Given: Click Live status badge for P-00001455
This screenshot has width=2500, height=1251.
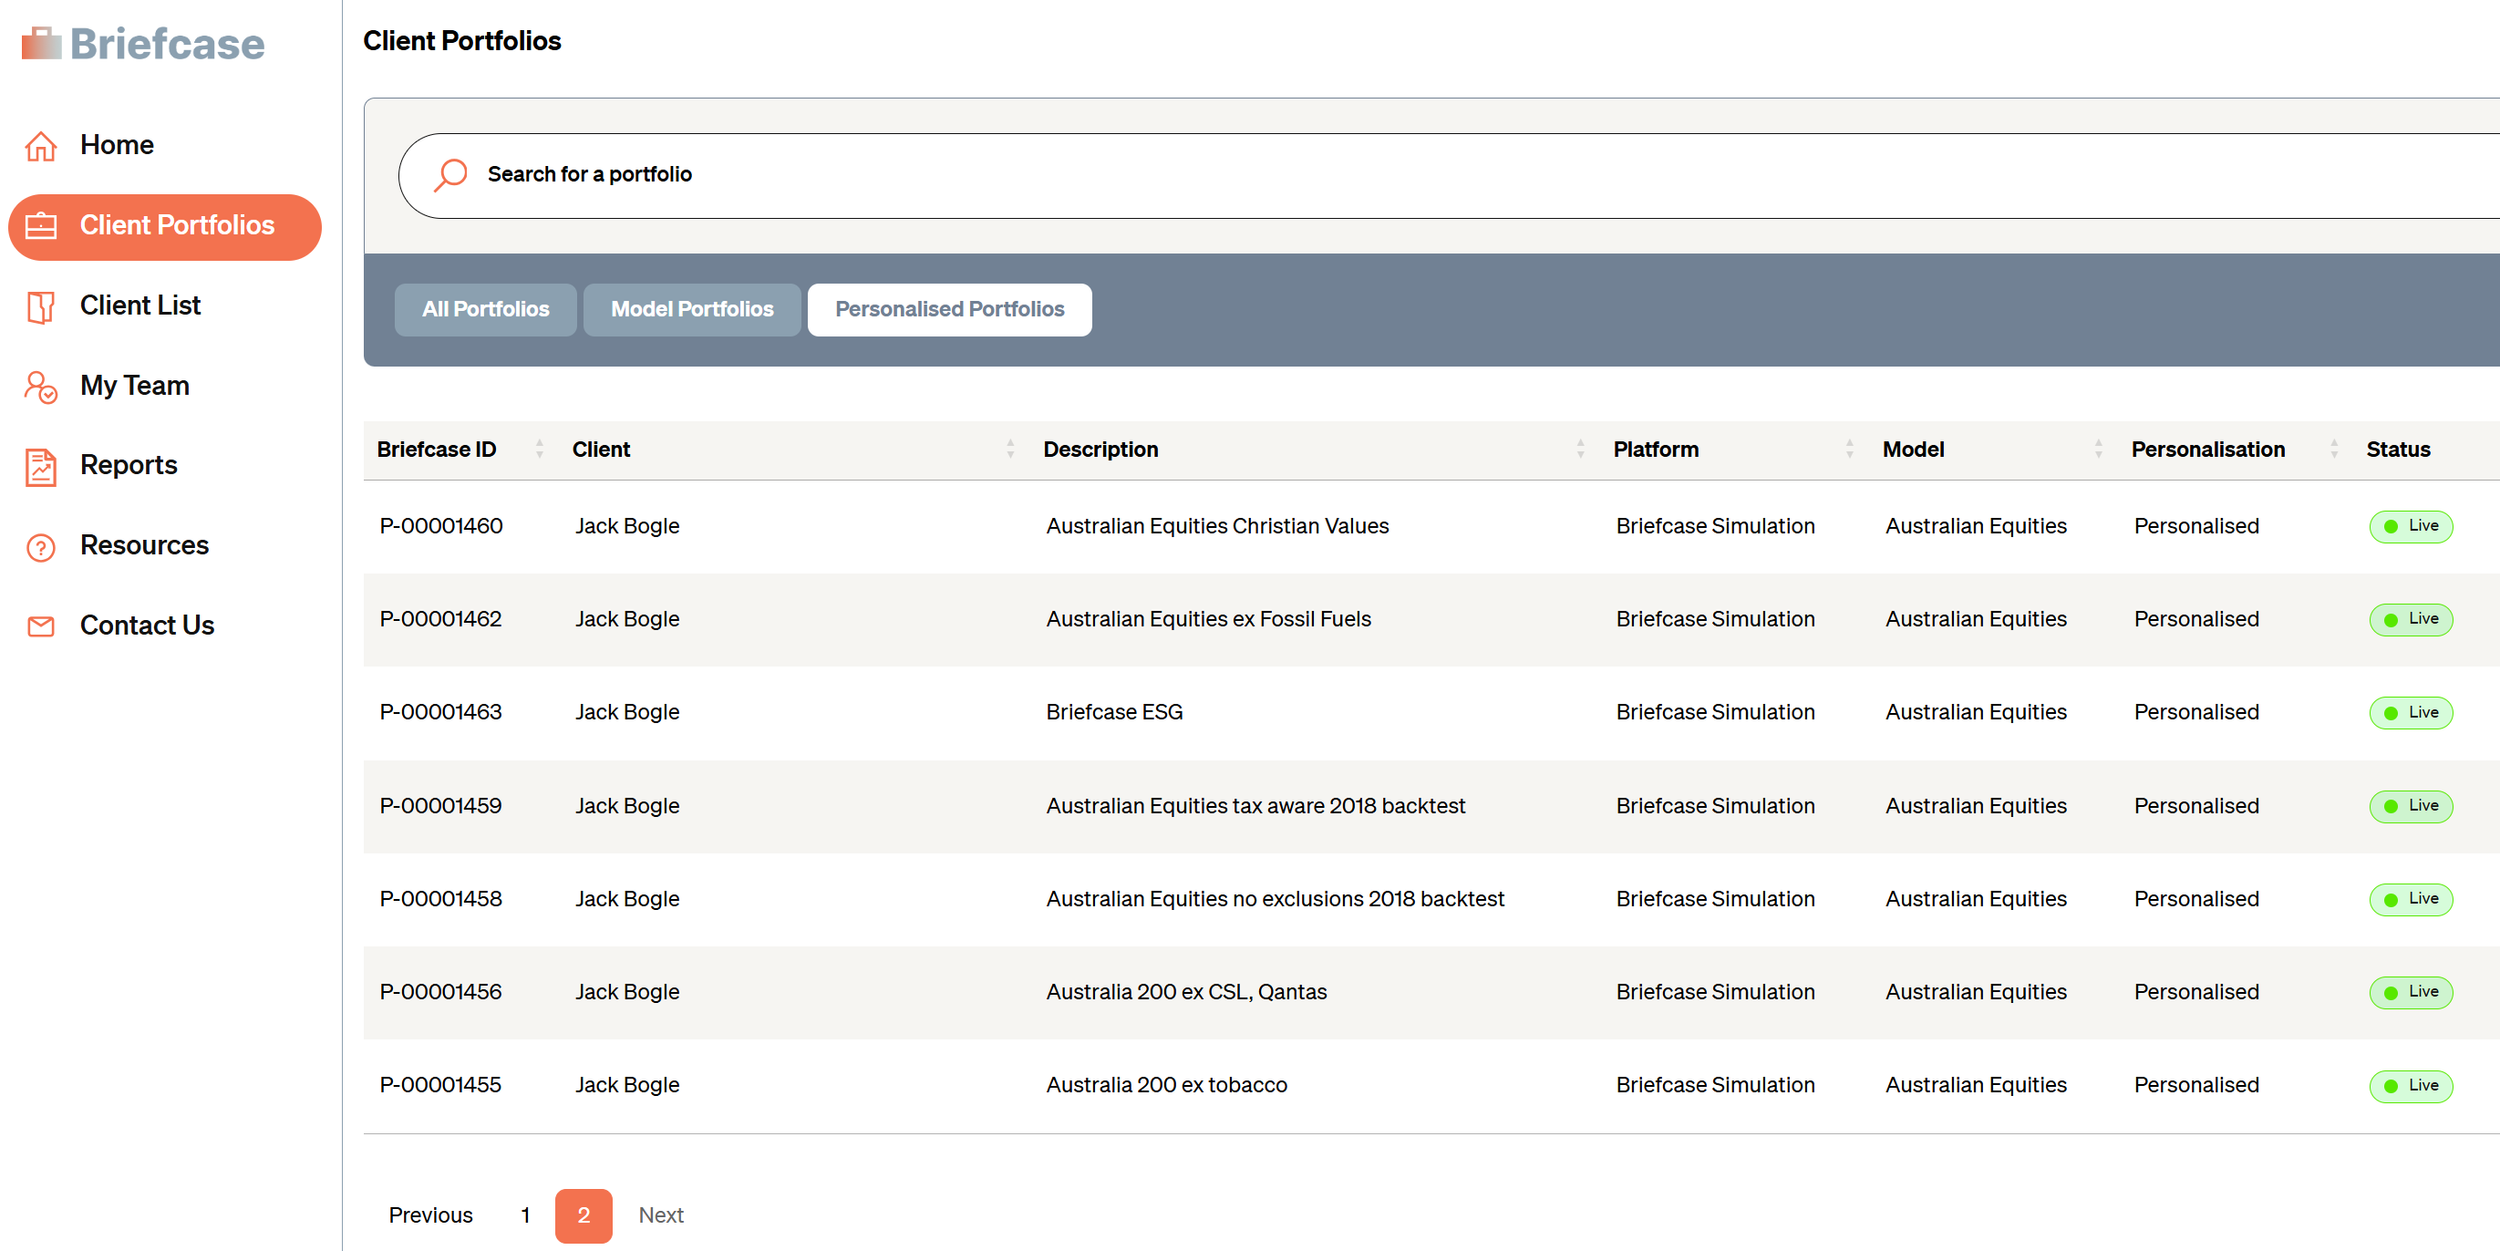Looking at the screenshot, I should 2410,1086.
